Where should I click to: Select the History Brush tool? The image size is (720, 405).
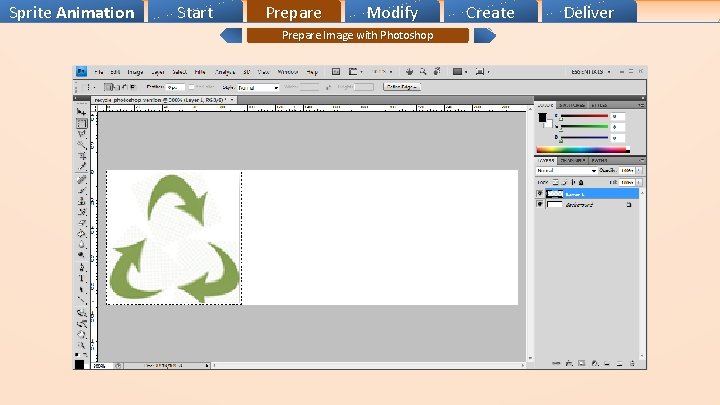point(81,212)
